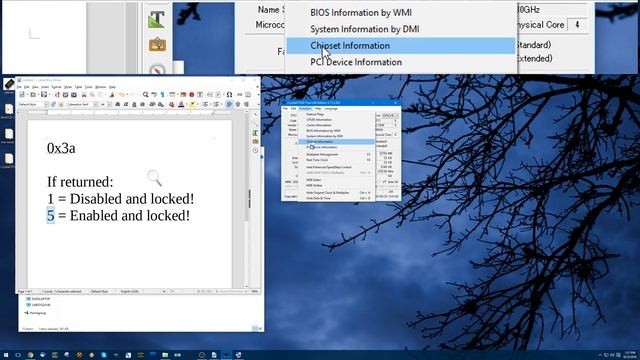Toggle the active Align Left button

tap(229, 104)
